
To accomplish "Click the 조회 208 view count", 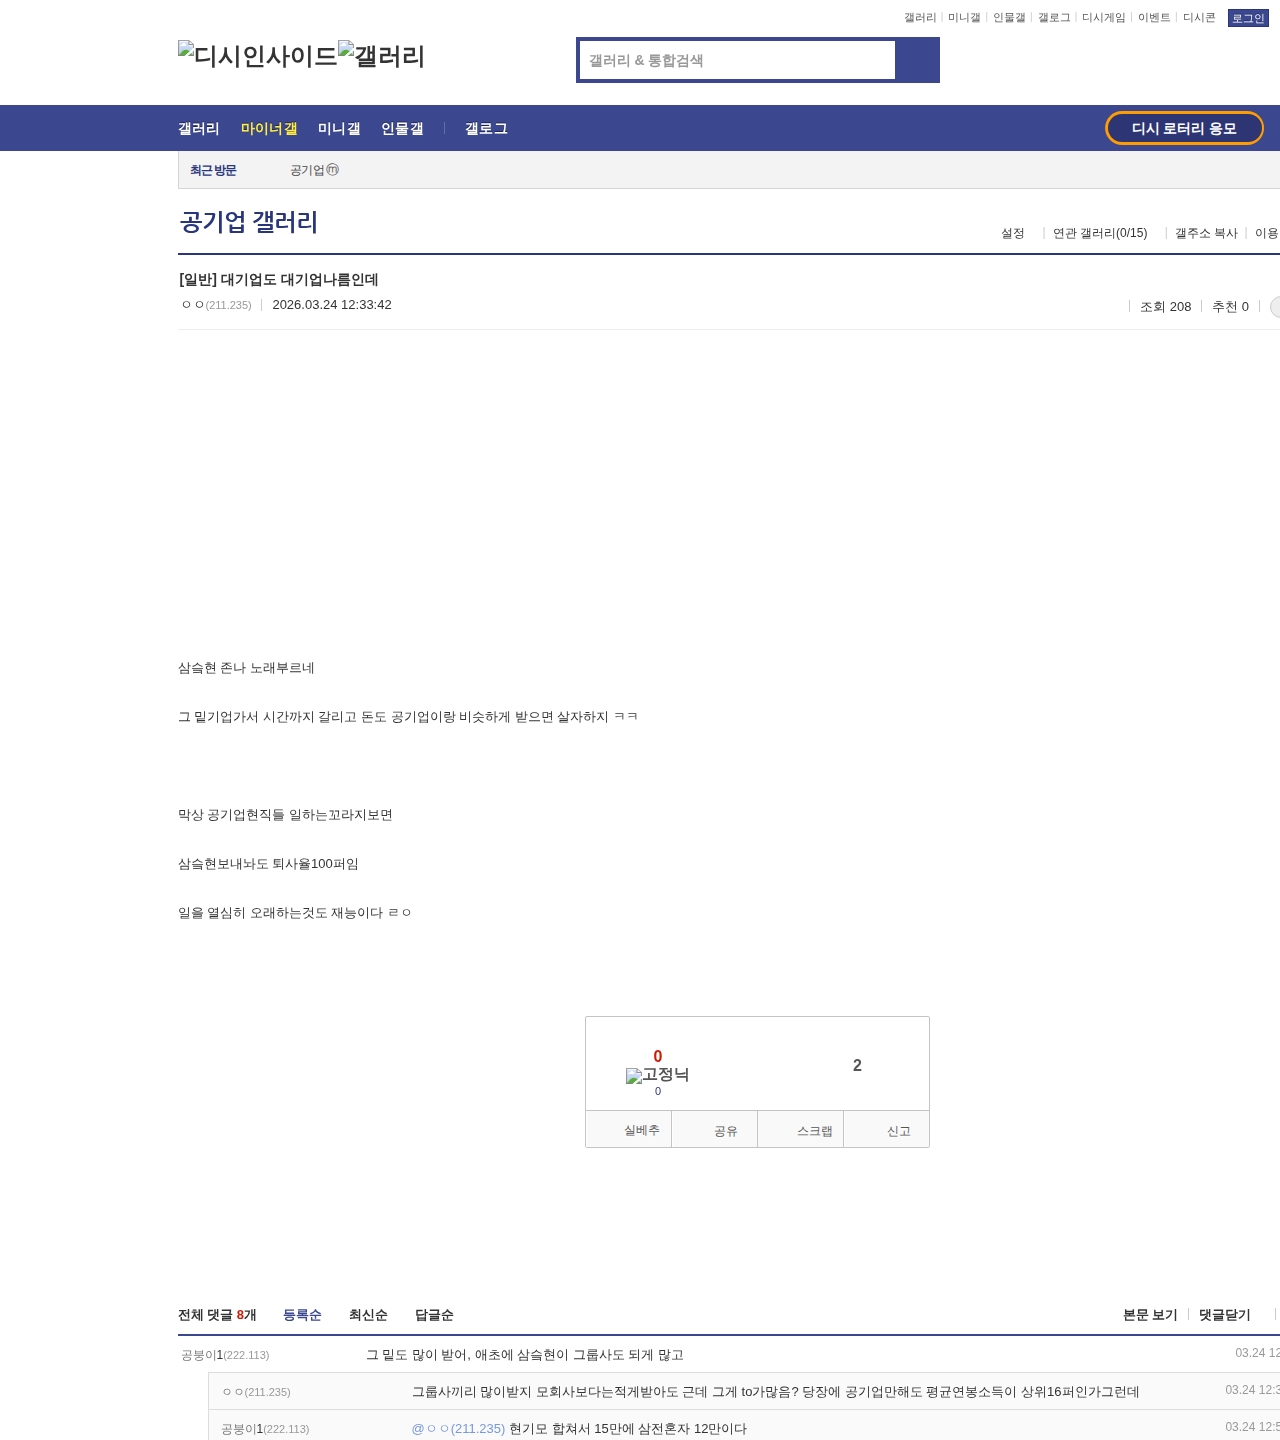I will click(x=1166, y=307).
